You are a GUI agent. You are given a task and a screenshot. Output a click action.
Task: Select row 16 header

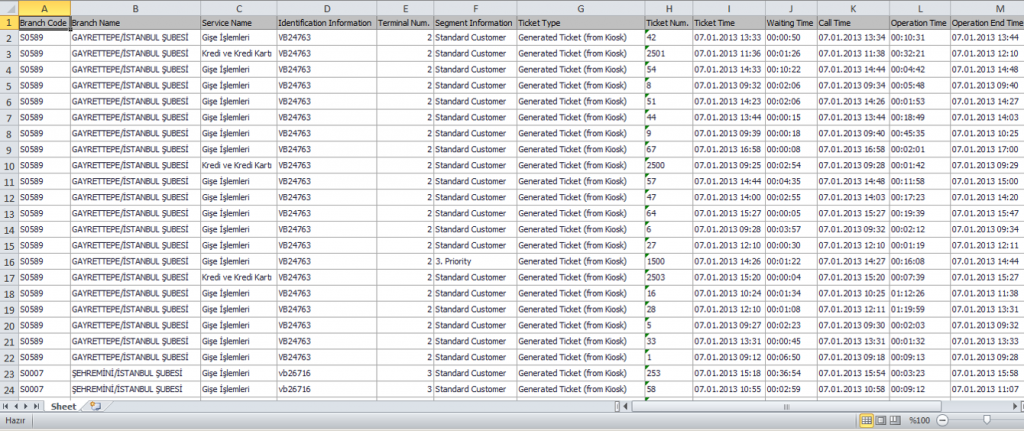[x=9, y=262]
